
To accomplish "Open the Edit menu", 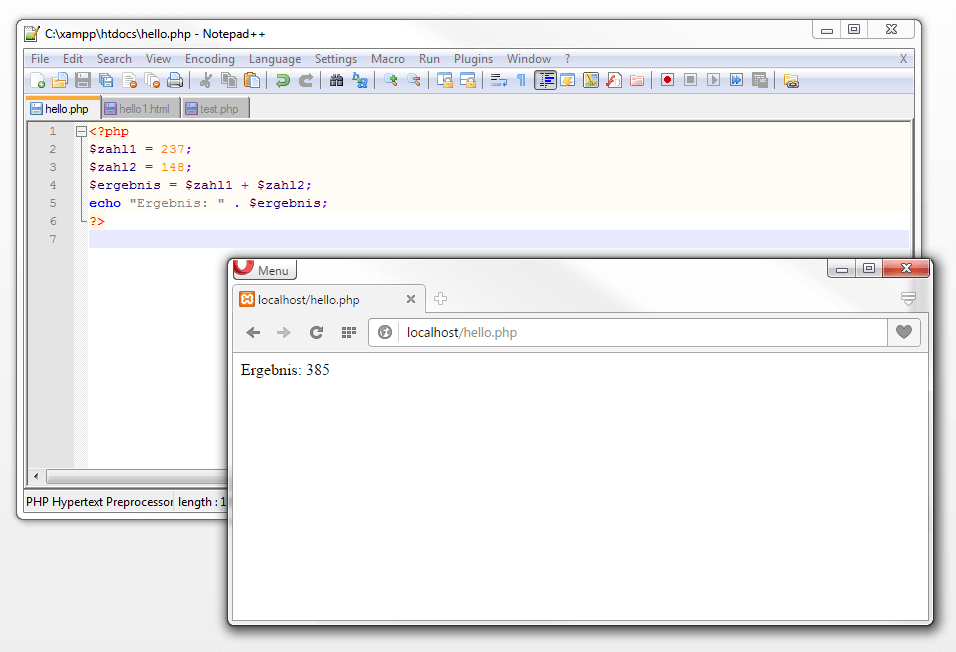I will [73, 59].
